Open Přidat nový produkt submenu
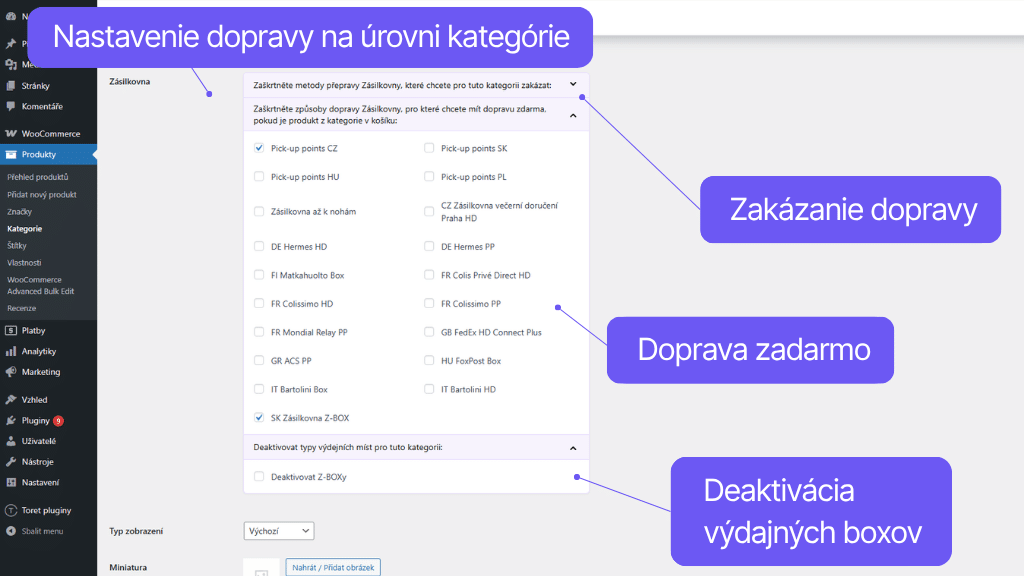The image size is (1024, 576). click(42, 195)
